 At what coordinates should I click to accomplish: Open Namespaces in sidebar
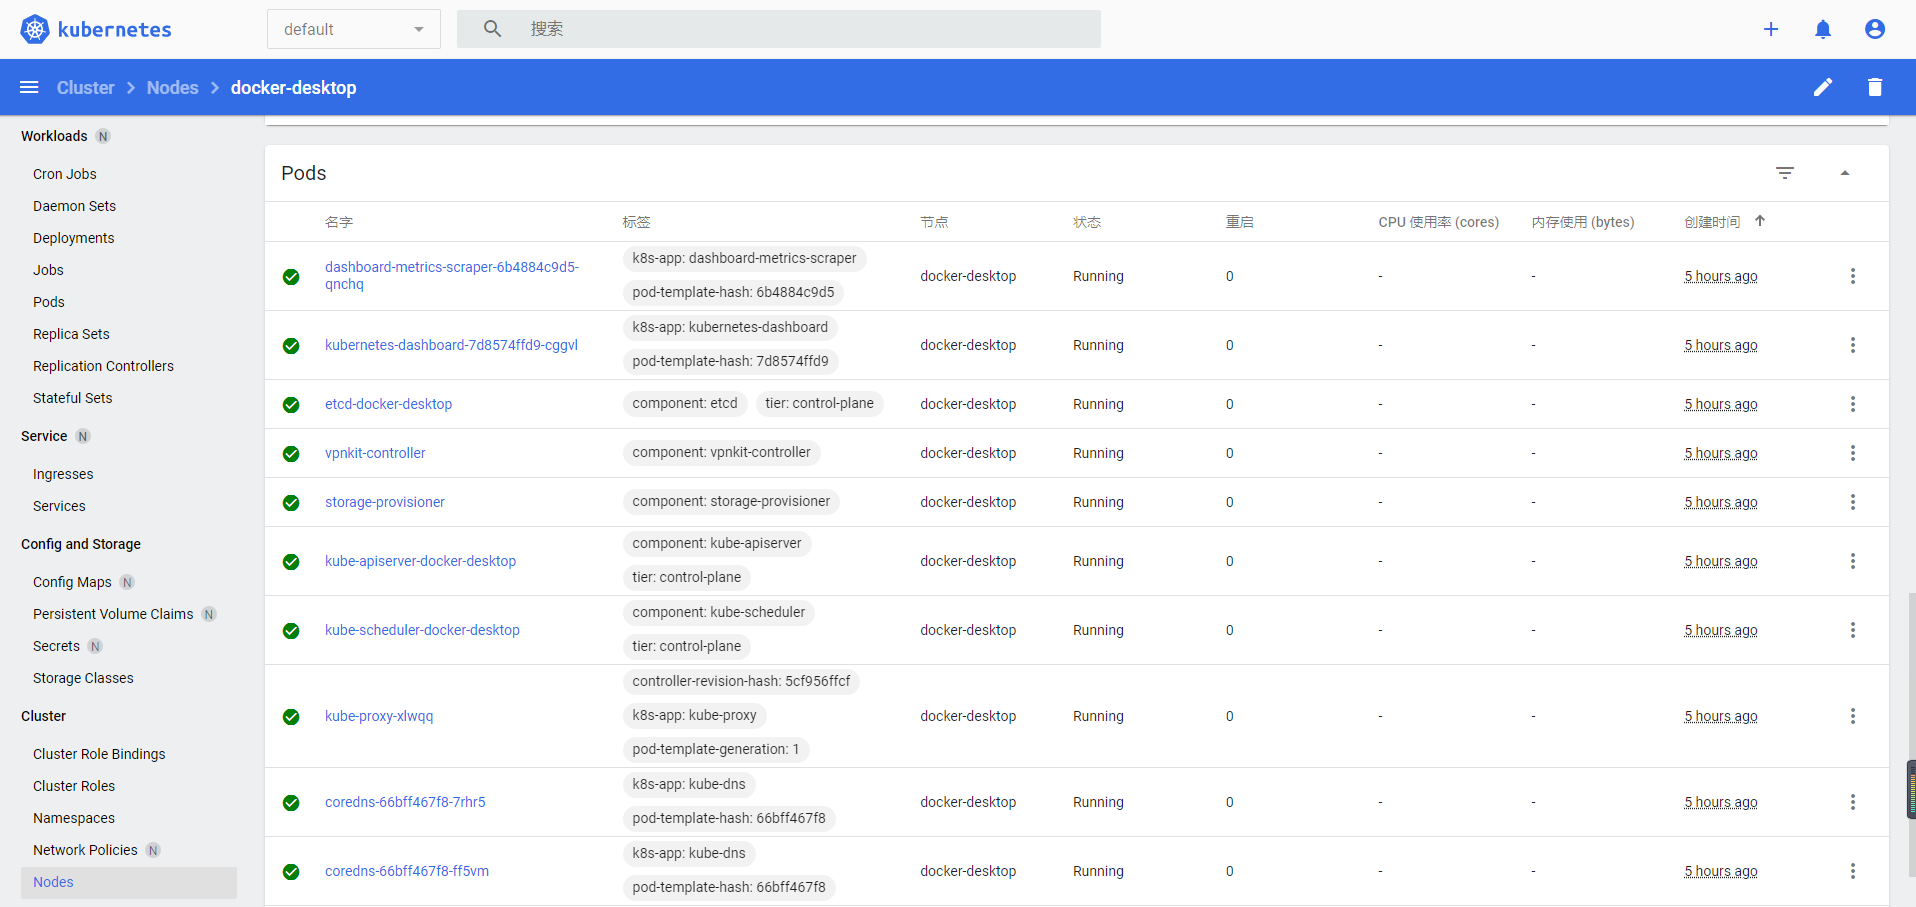point(74,818)
